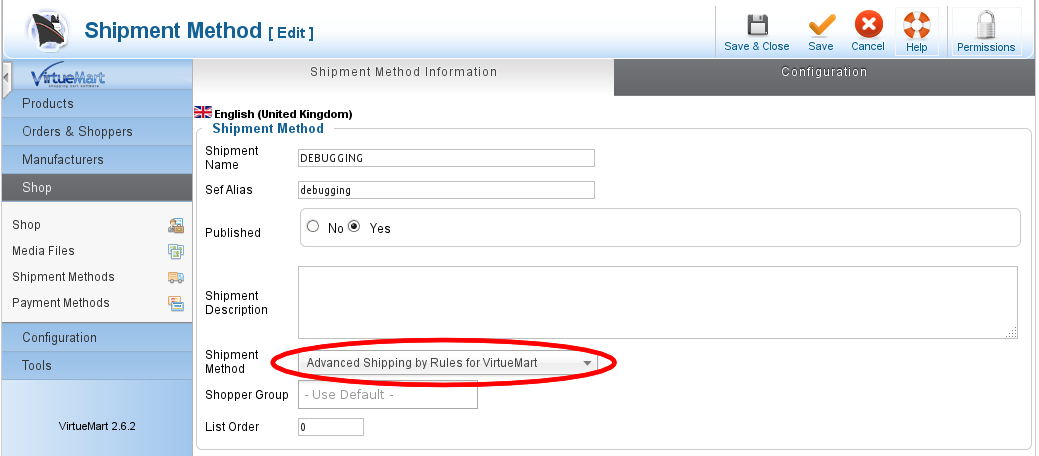Click the Save & Close floppy disk icon
Viewport: 1039px width, 456px height.
(757, 25)
